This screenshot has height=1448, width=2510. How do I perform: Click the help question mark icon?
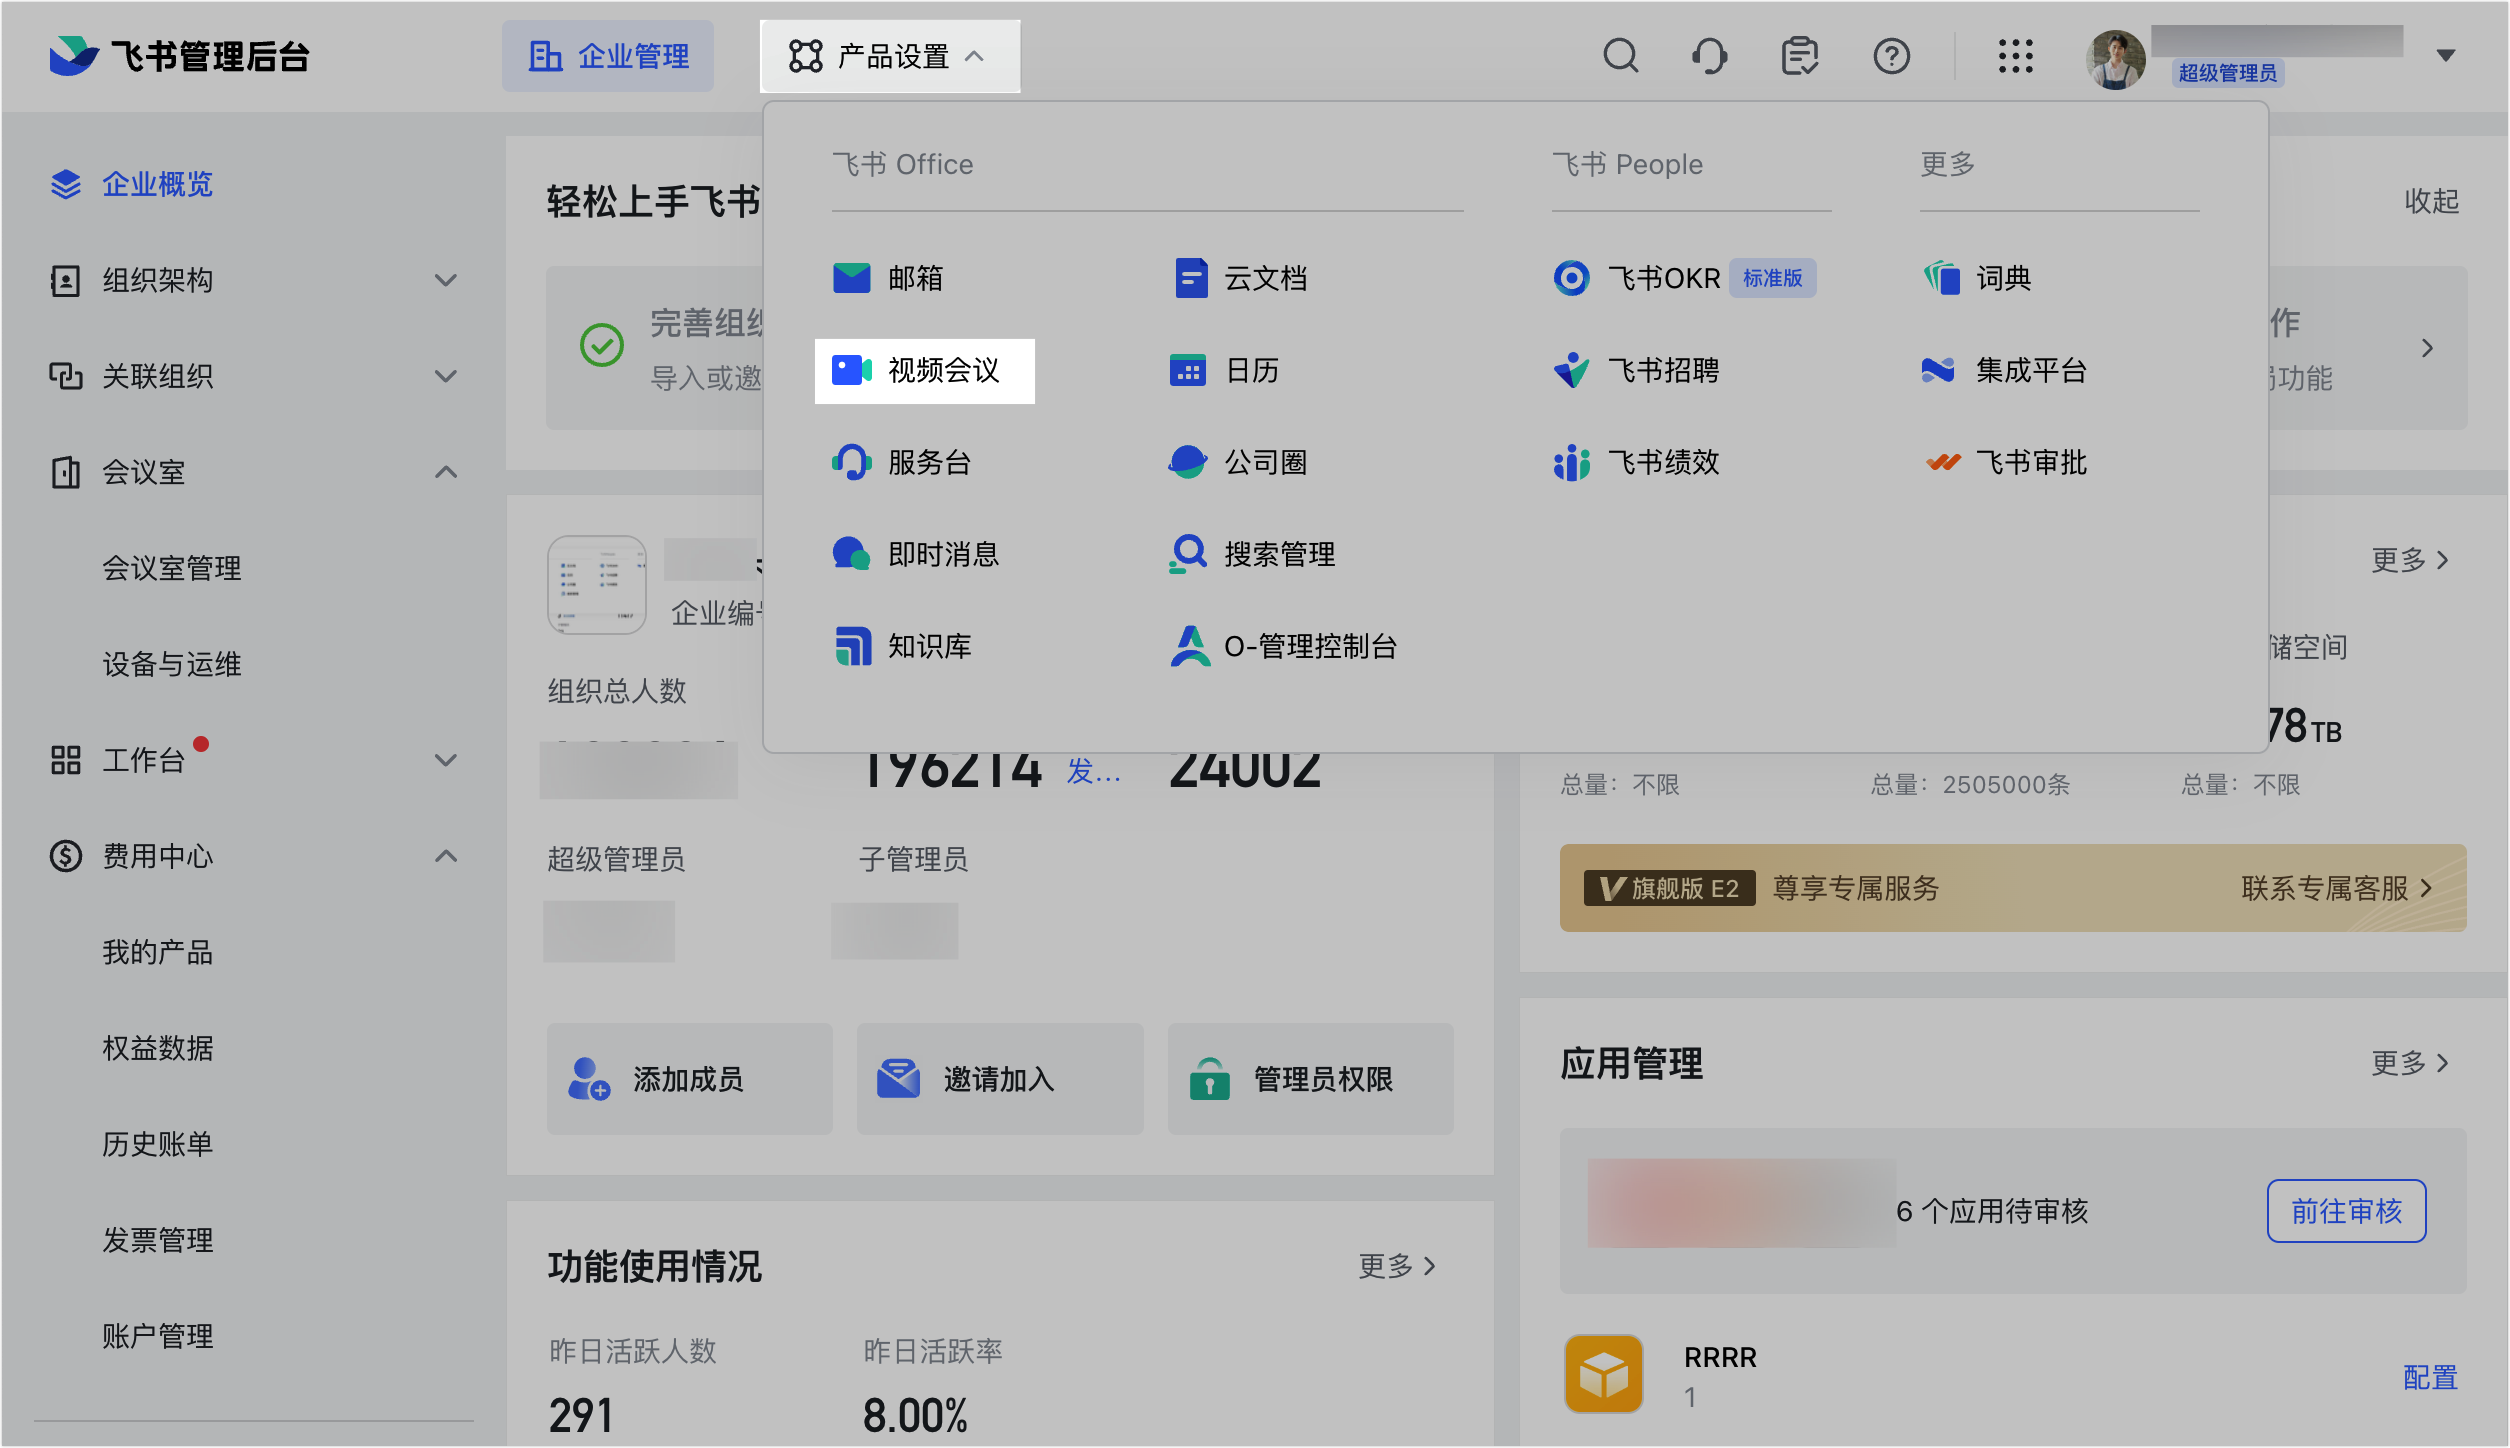click(1891, 56)
